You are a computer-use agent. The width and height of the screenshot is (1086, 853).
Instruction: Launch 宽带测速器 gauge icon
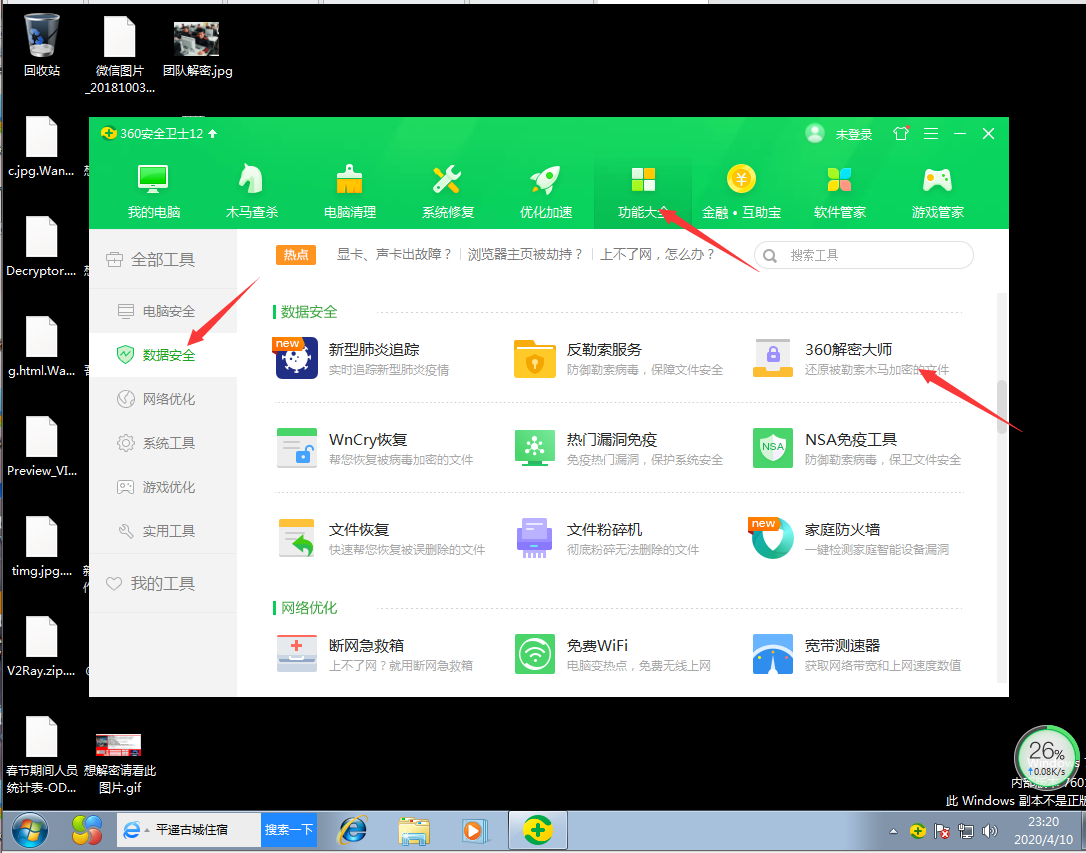(x=773, y=654)
